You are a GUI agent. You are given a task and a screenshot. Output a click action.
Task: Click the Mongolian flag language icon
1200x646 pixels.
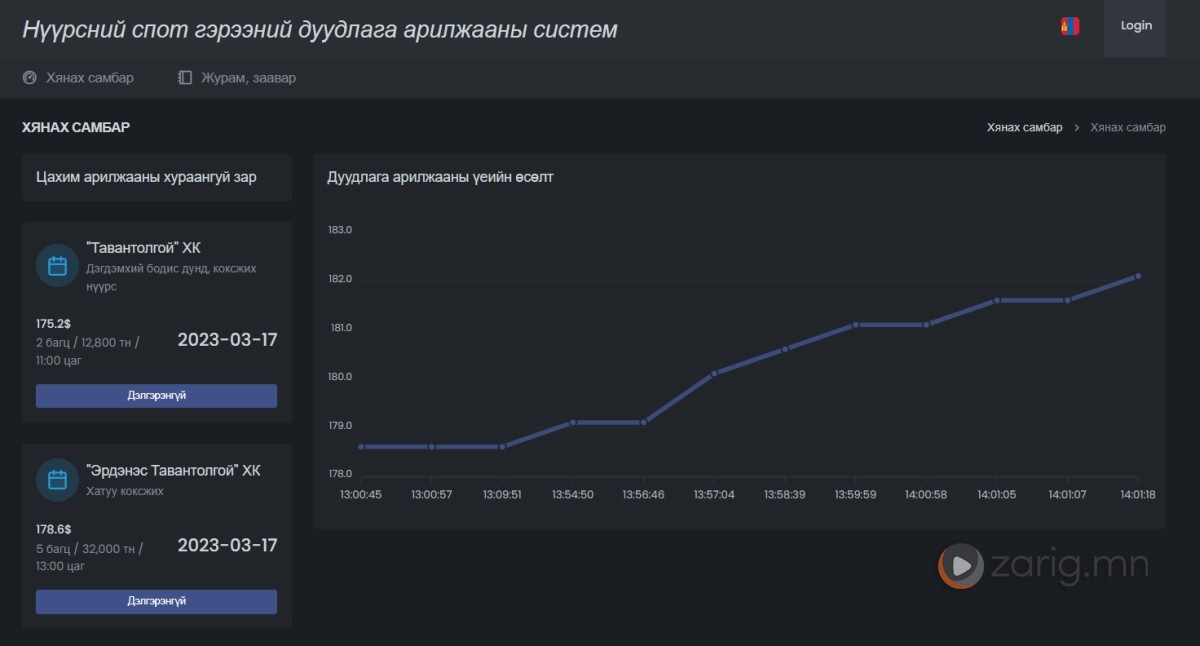point(1070,27)
